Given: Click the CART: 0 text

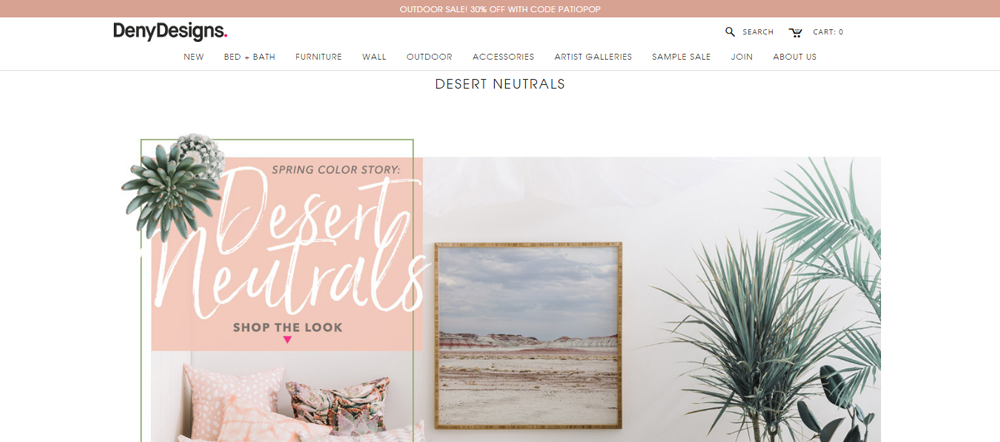Looking at the screenshot, I should click(x=828, y=32).
